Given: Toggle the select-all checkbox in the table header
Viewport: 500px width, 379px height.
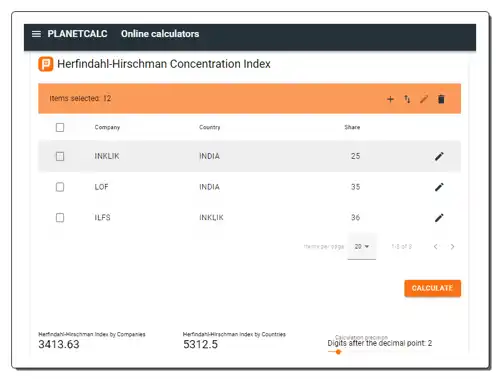Looking at the screenshot, I should coord(60,127).
